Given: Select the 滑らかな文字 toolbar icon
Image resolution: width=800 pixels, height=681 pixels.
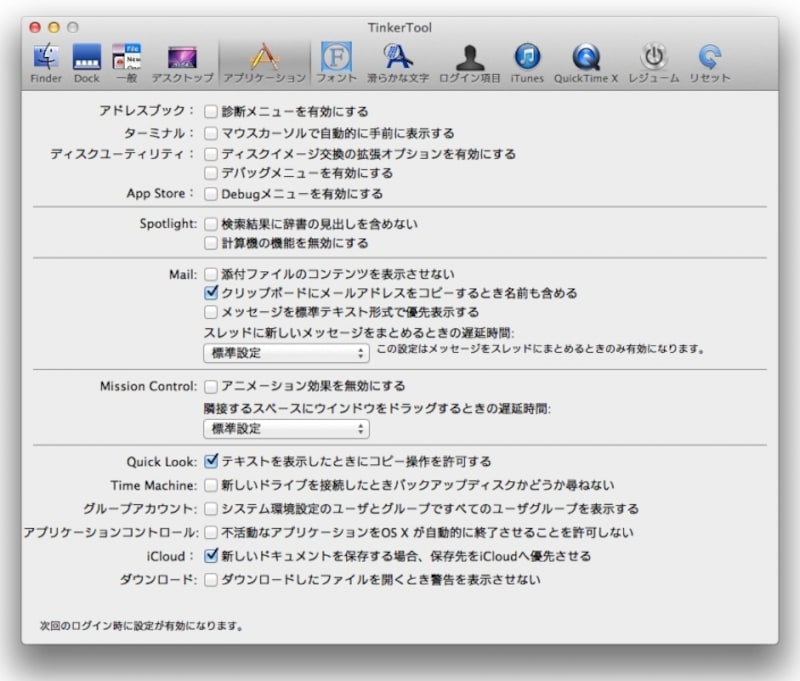Looking at the screenshot, I should click(399, 62).
